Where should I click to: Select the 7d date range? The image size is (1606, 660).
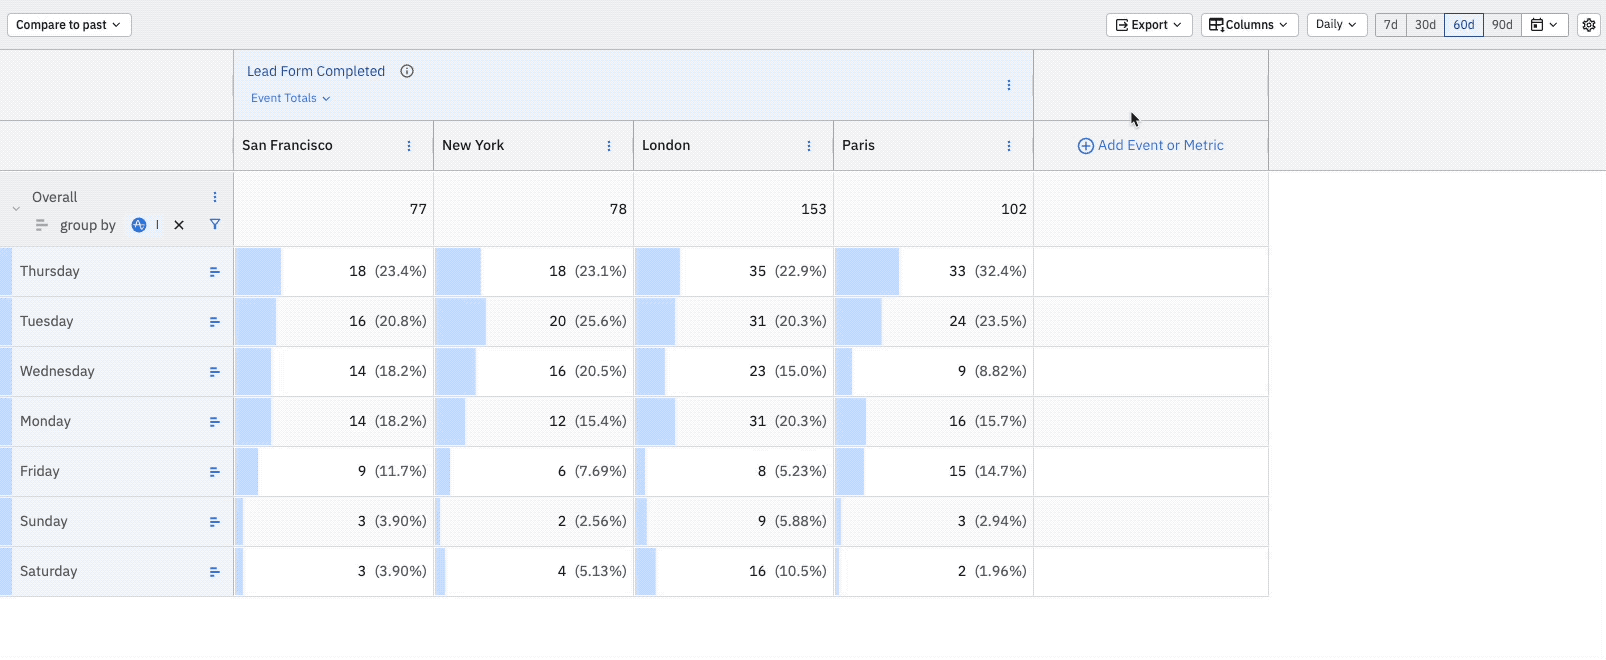tap(1390, 25)
